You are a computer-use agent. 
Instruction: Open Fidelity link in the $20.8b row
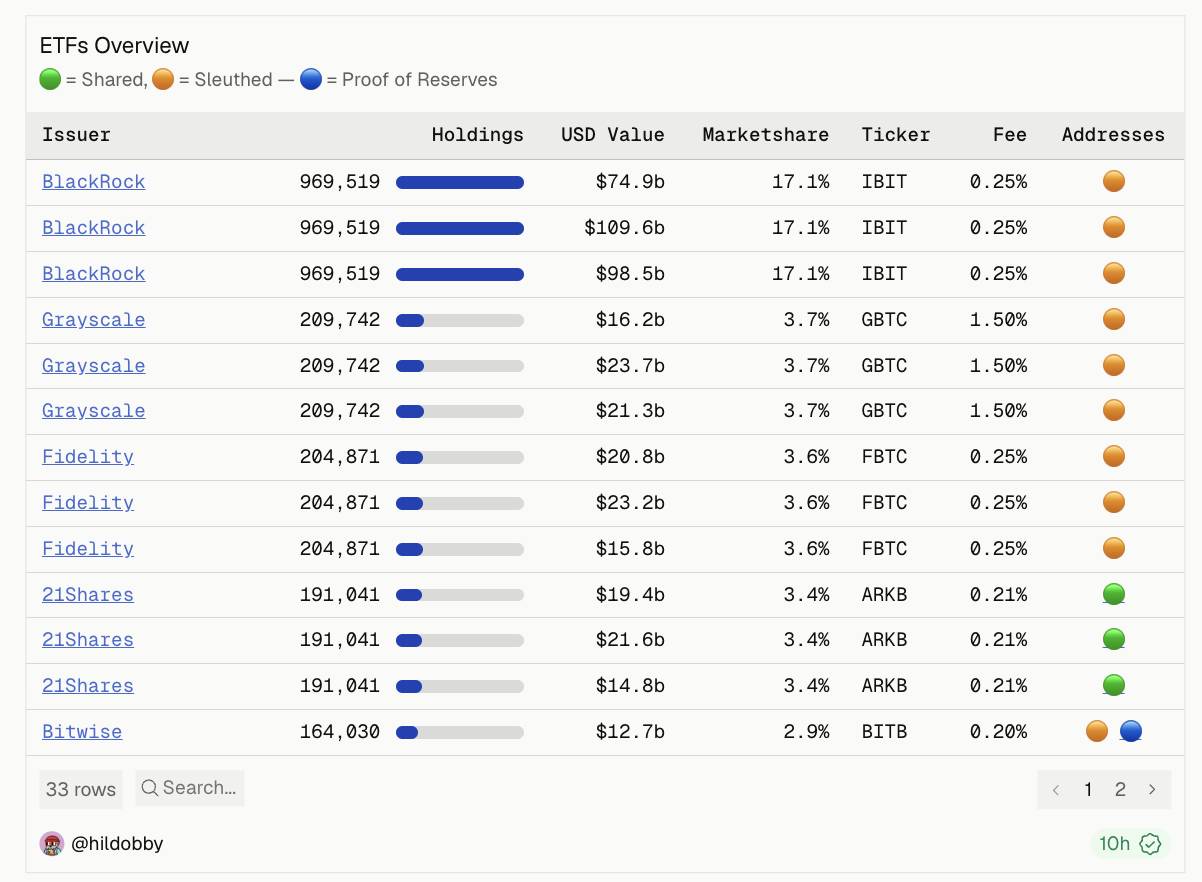(x=88, y=457)
